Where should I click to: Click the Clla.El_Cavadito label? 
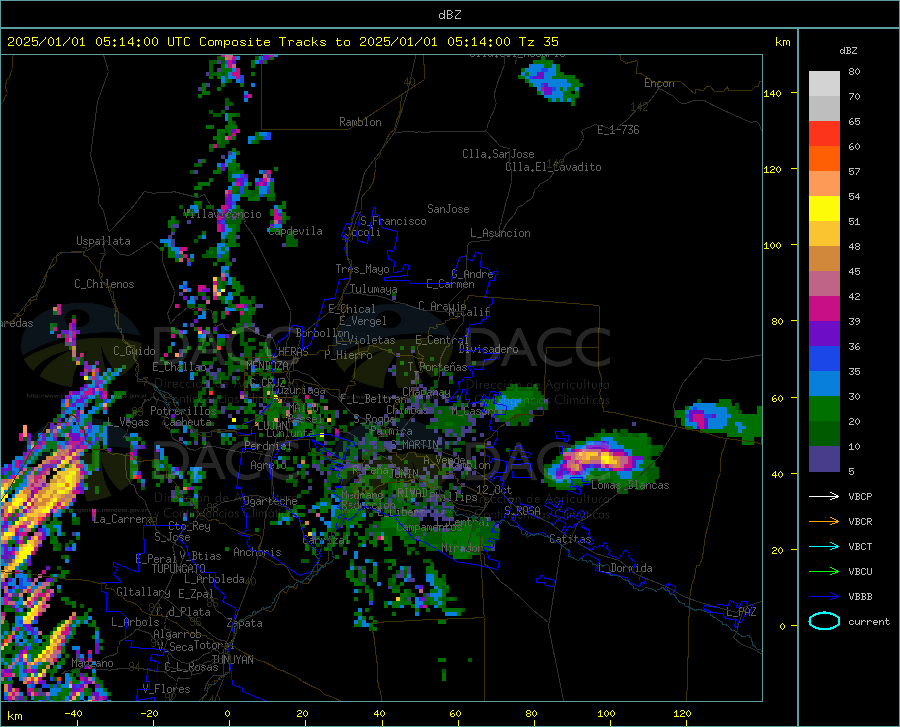coord(553,167)
